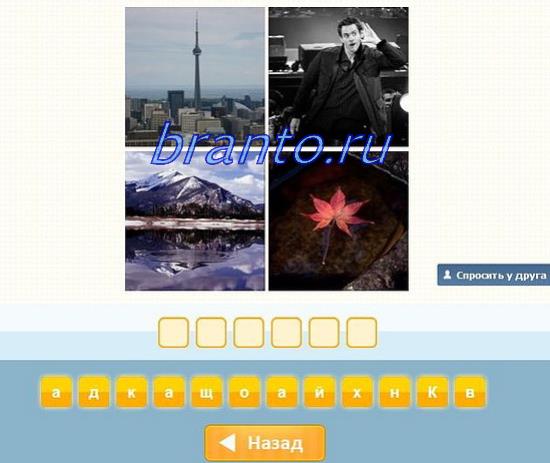Click the person icon on Спросить у друга
550x463 pixels.
pyautogui.click(x=447, y=275)
